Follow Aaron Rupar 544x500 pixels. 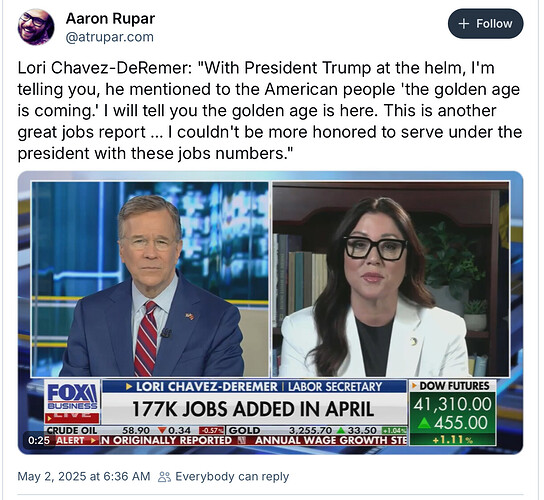pos(485,24)
